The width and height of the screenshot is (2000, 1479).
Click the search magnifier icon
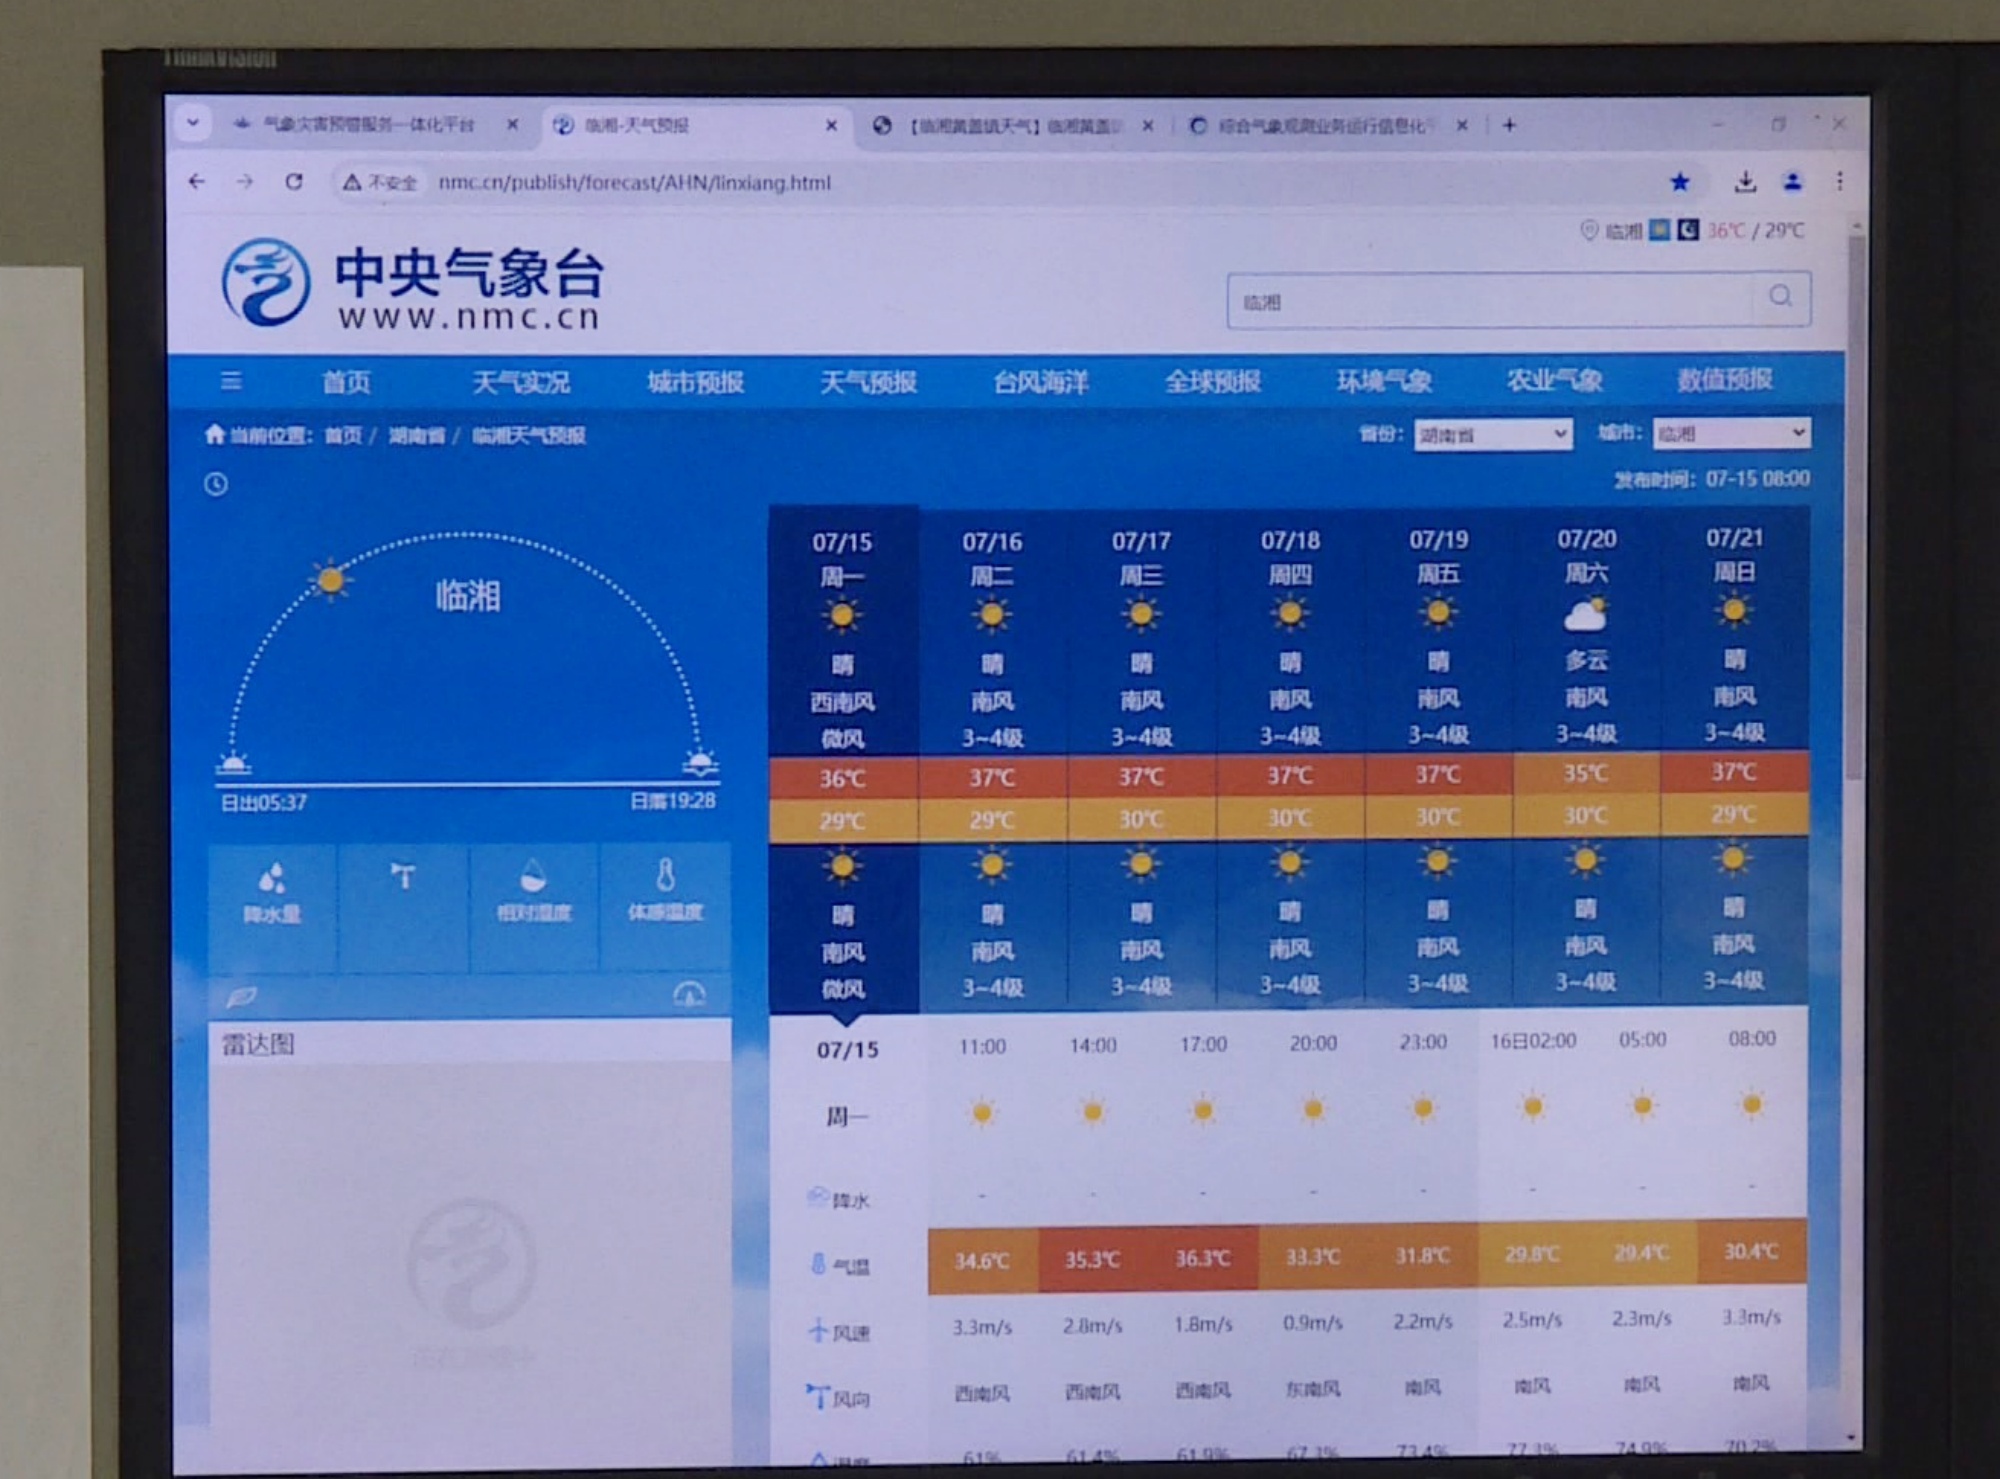pos(1781,297)
